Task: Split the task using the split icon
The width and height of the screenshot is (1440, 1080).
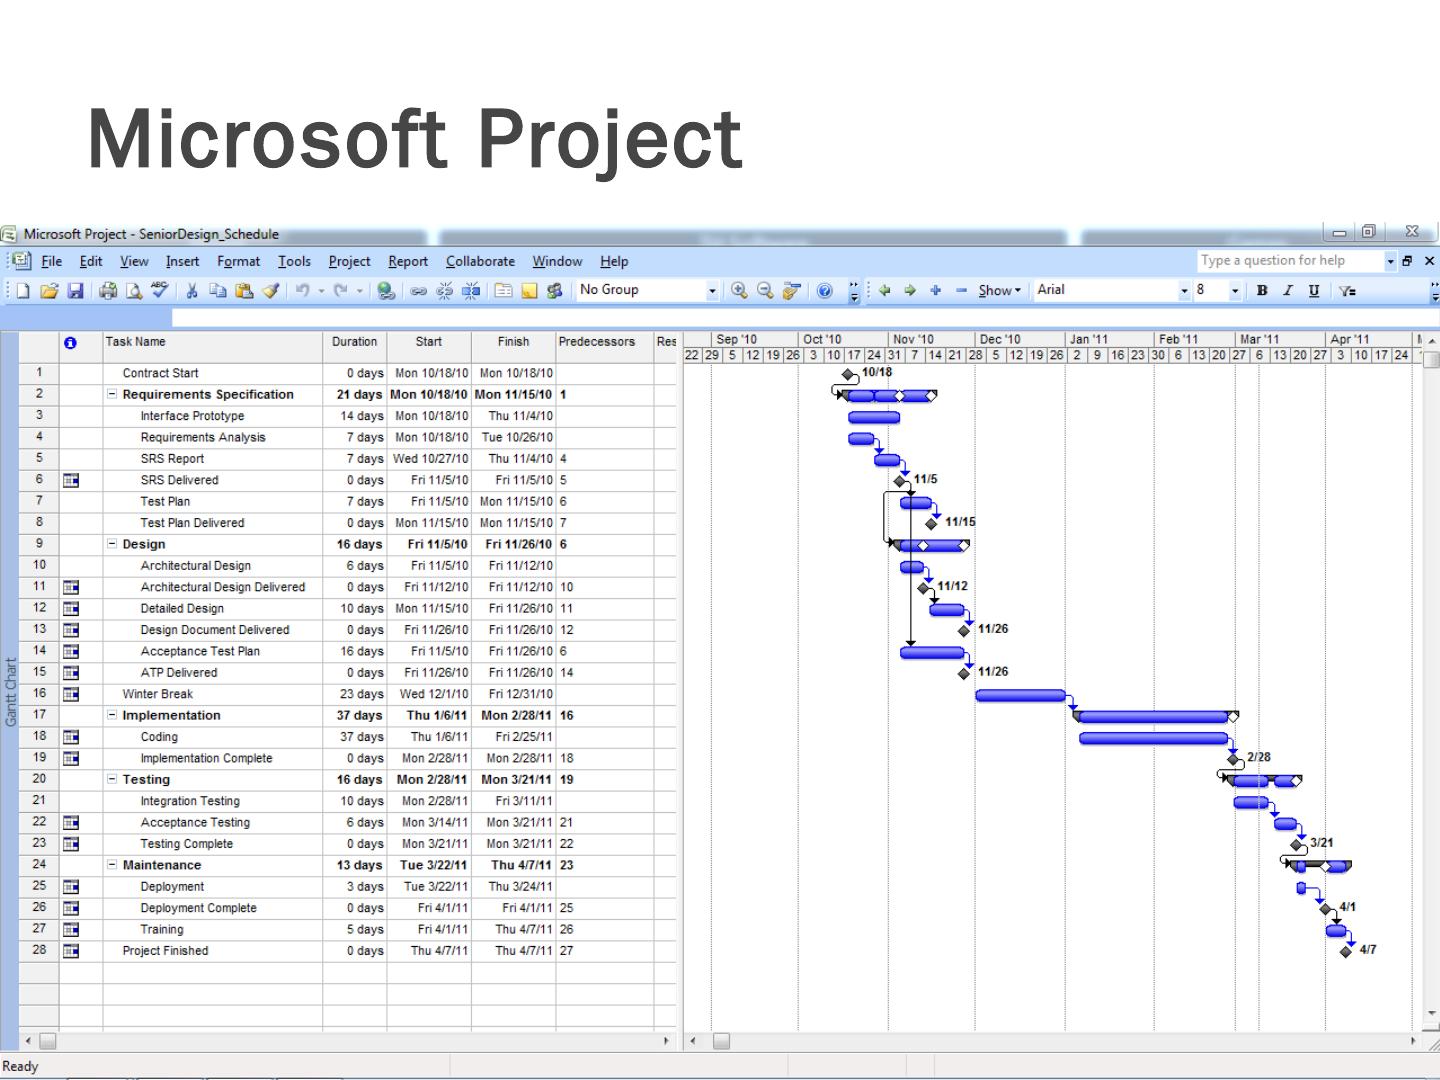Action: (471, 291)
